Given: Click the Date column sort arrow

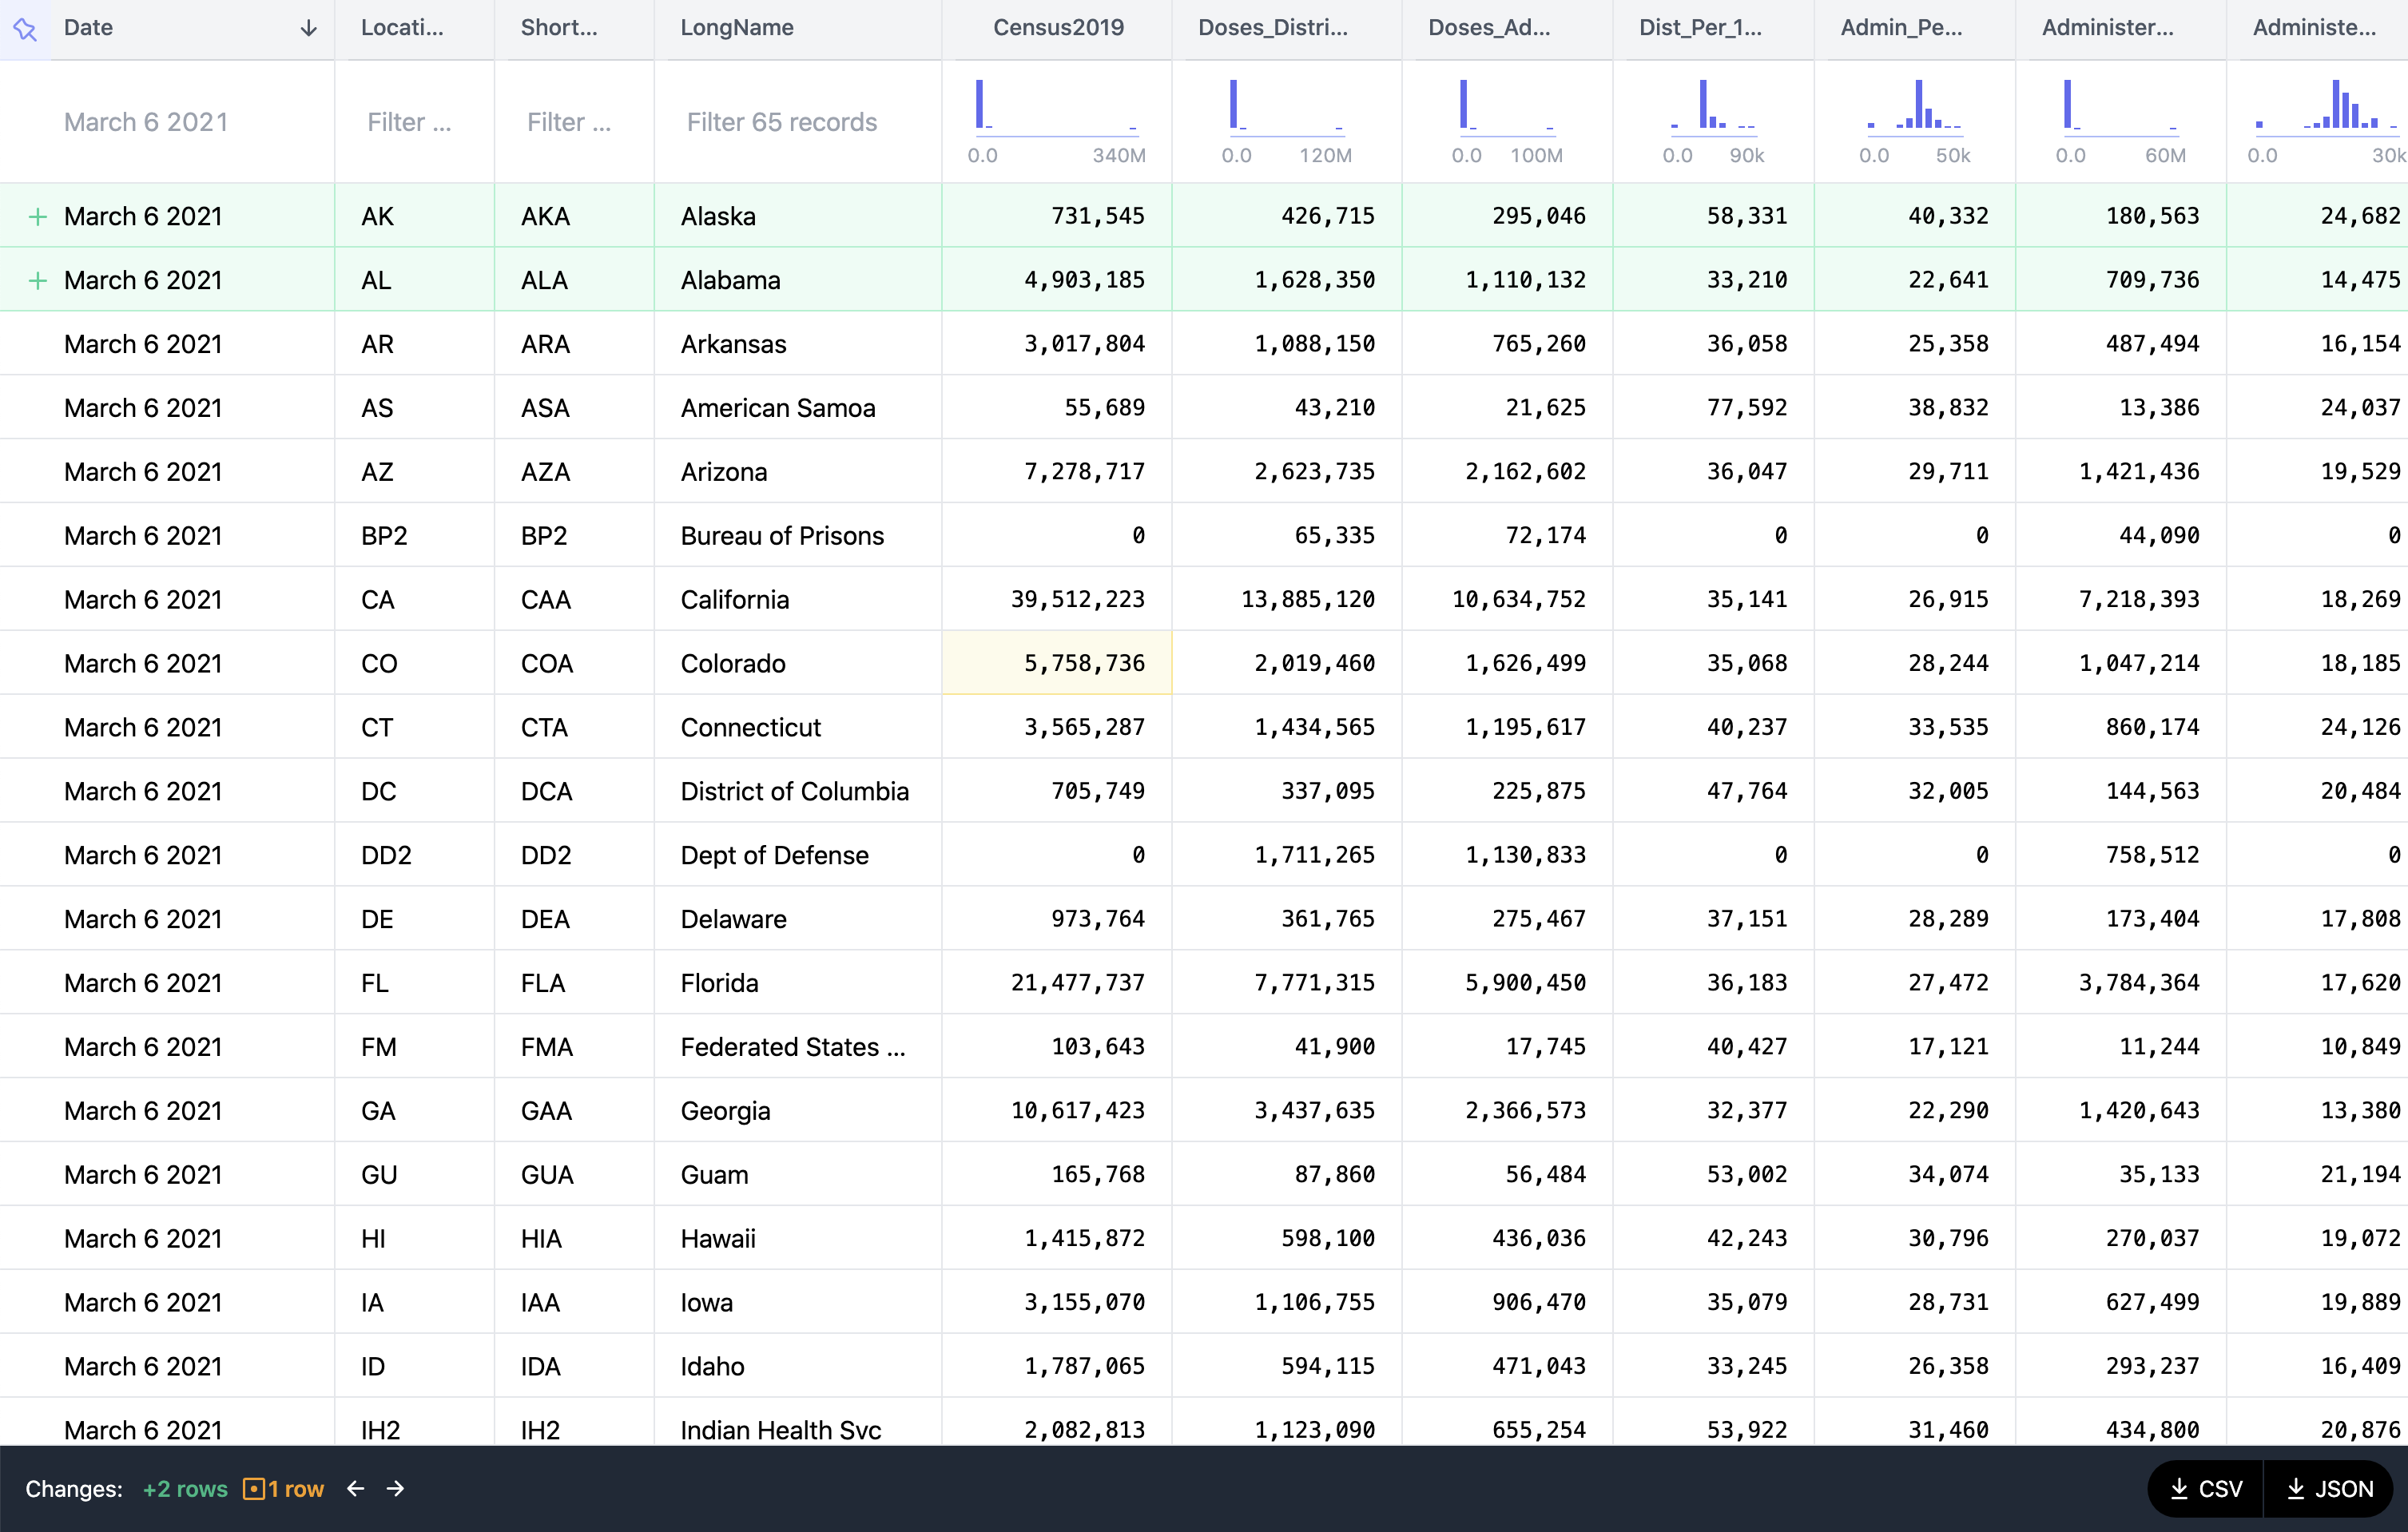Looking at the screenshot, I should coord(308,28).
